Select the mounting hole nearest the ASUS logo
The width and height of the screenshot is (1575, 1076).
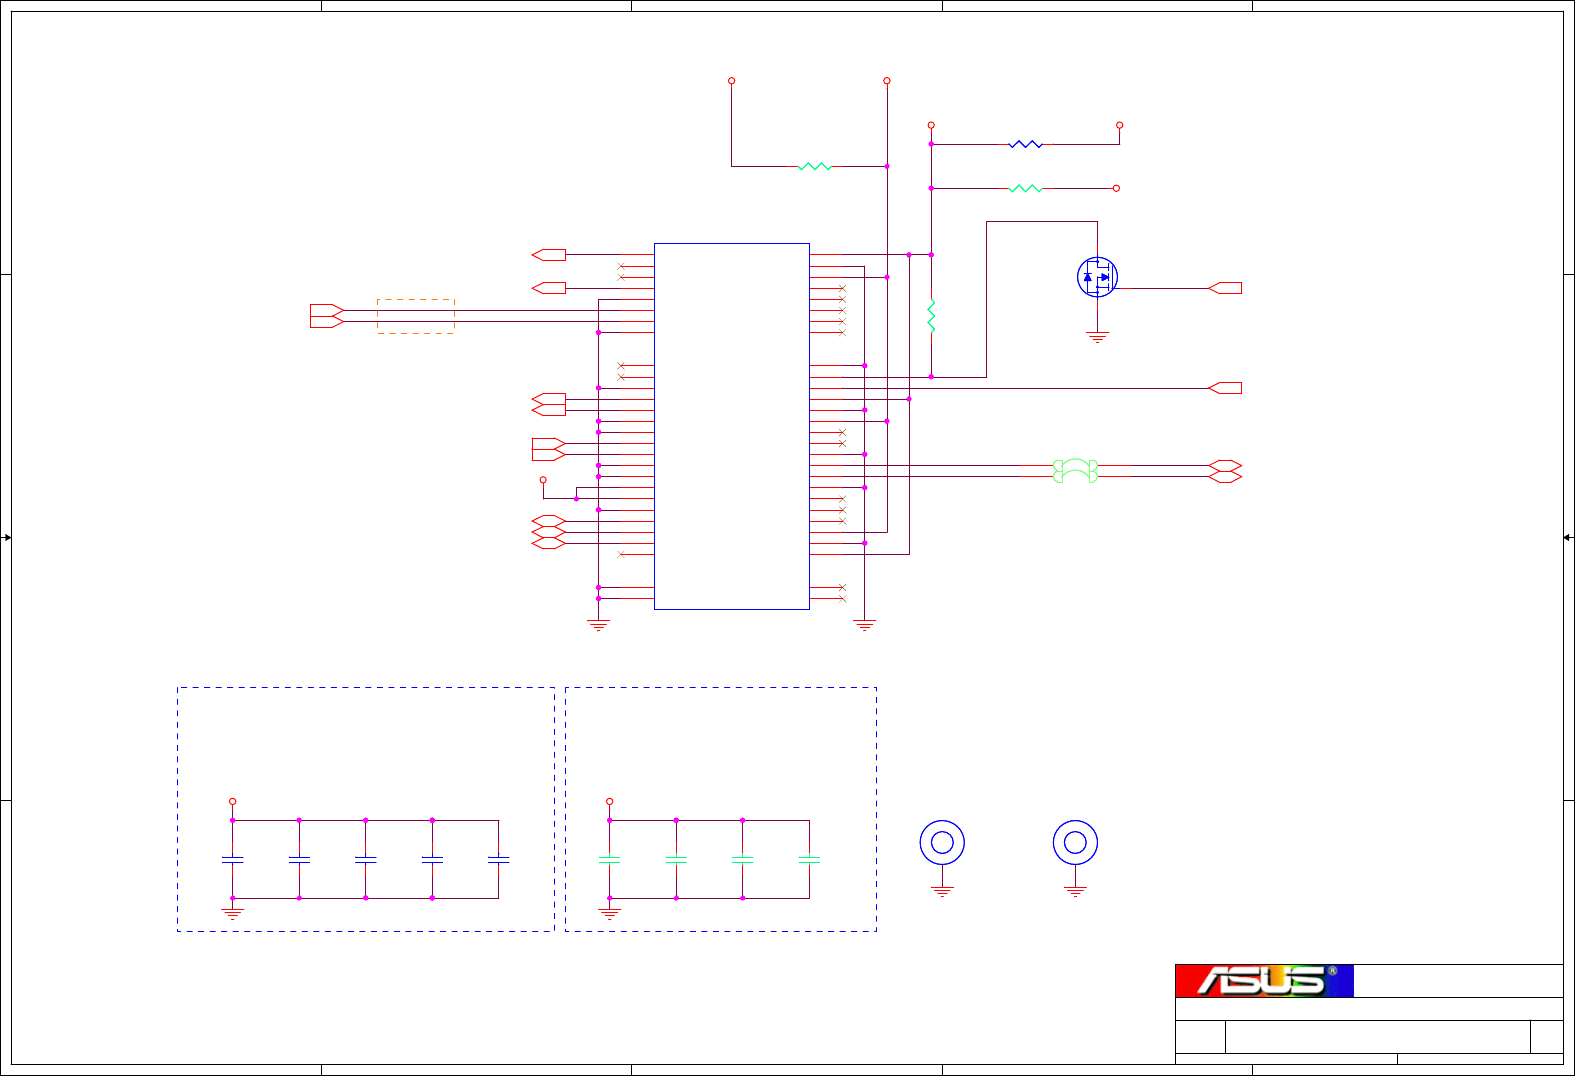[1075, 843]
